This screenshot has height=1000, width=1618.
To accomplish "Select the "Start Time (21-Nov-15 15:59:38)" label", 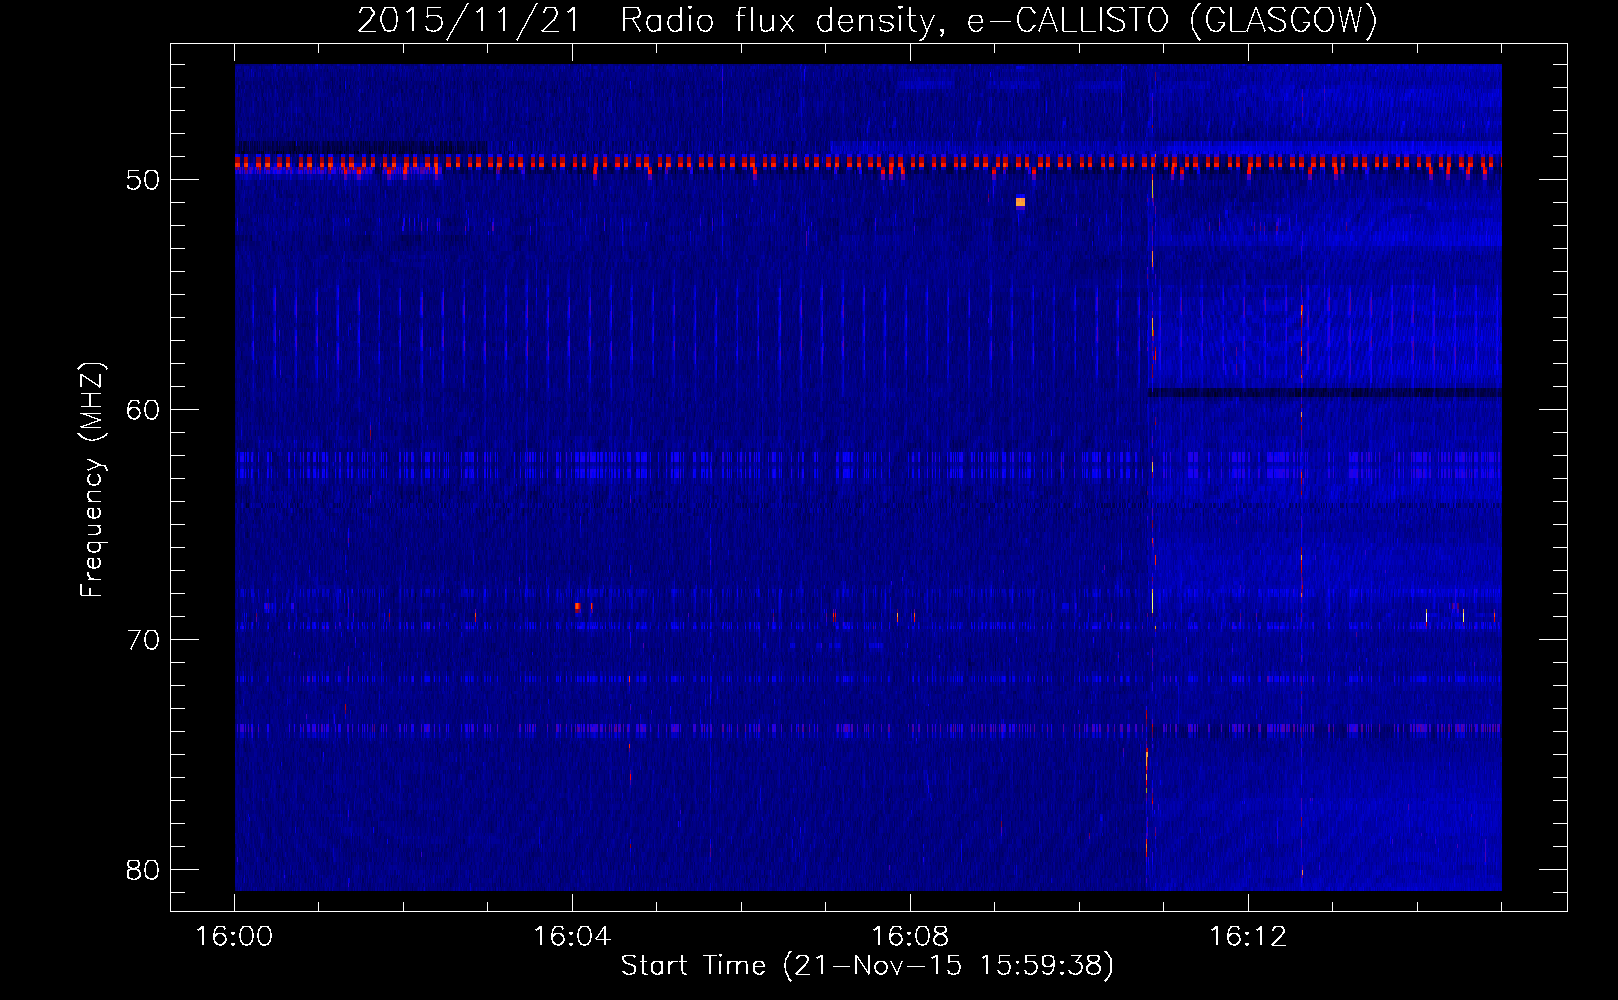I will tap(867, 966).
